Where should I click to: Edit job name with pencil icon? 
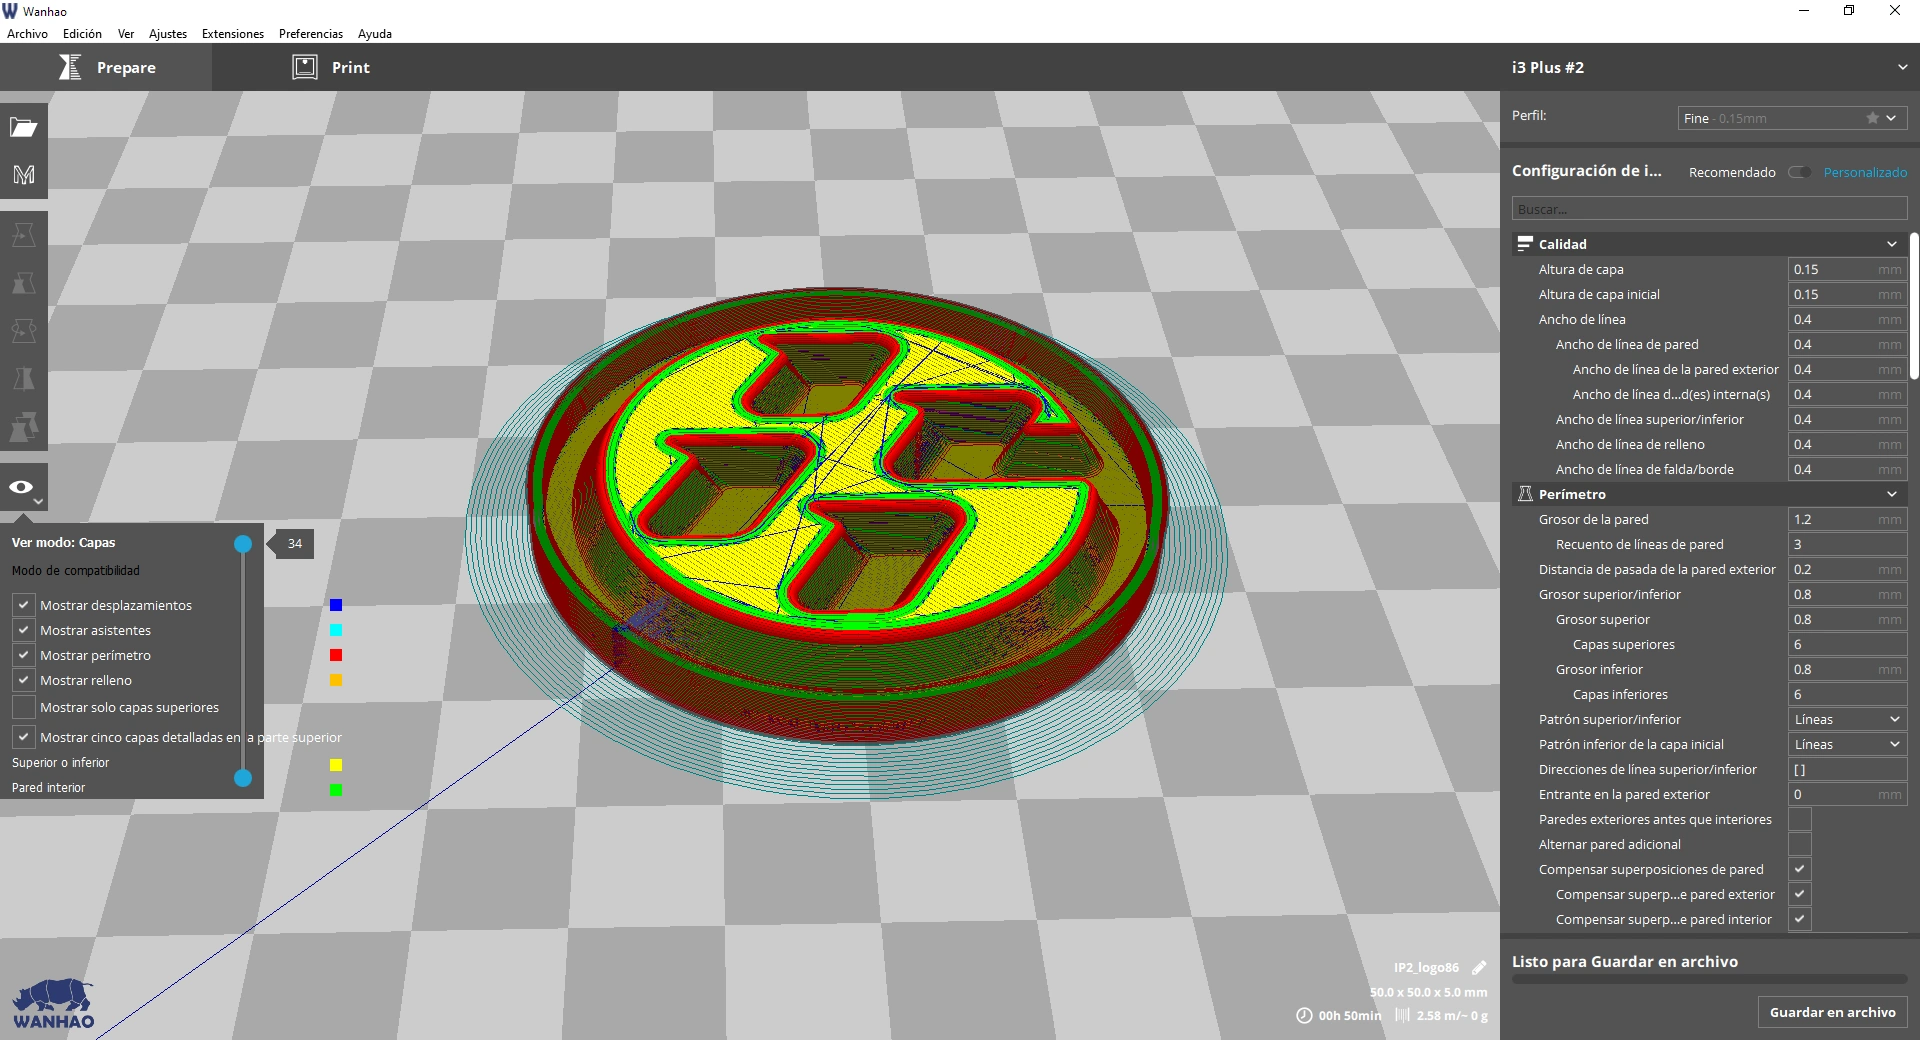[x=1479, y=967]
